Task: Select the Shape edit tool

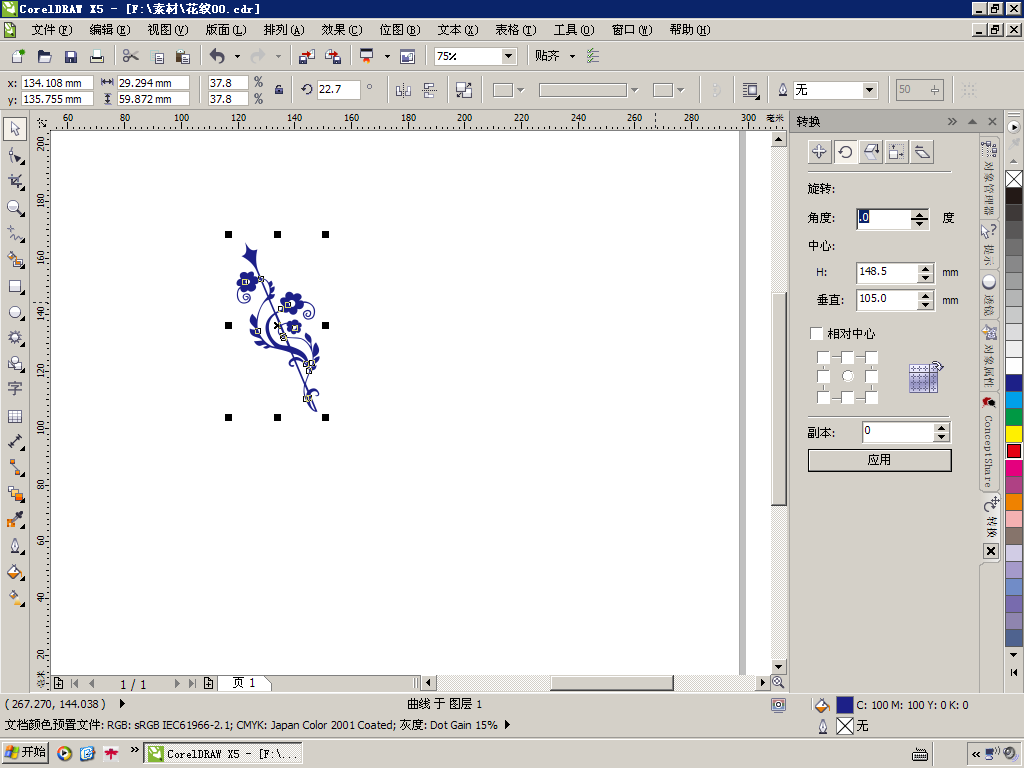Action: pos(15,155)
